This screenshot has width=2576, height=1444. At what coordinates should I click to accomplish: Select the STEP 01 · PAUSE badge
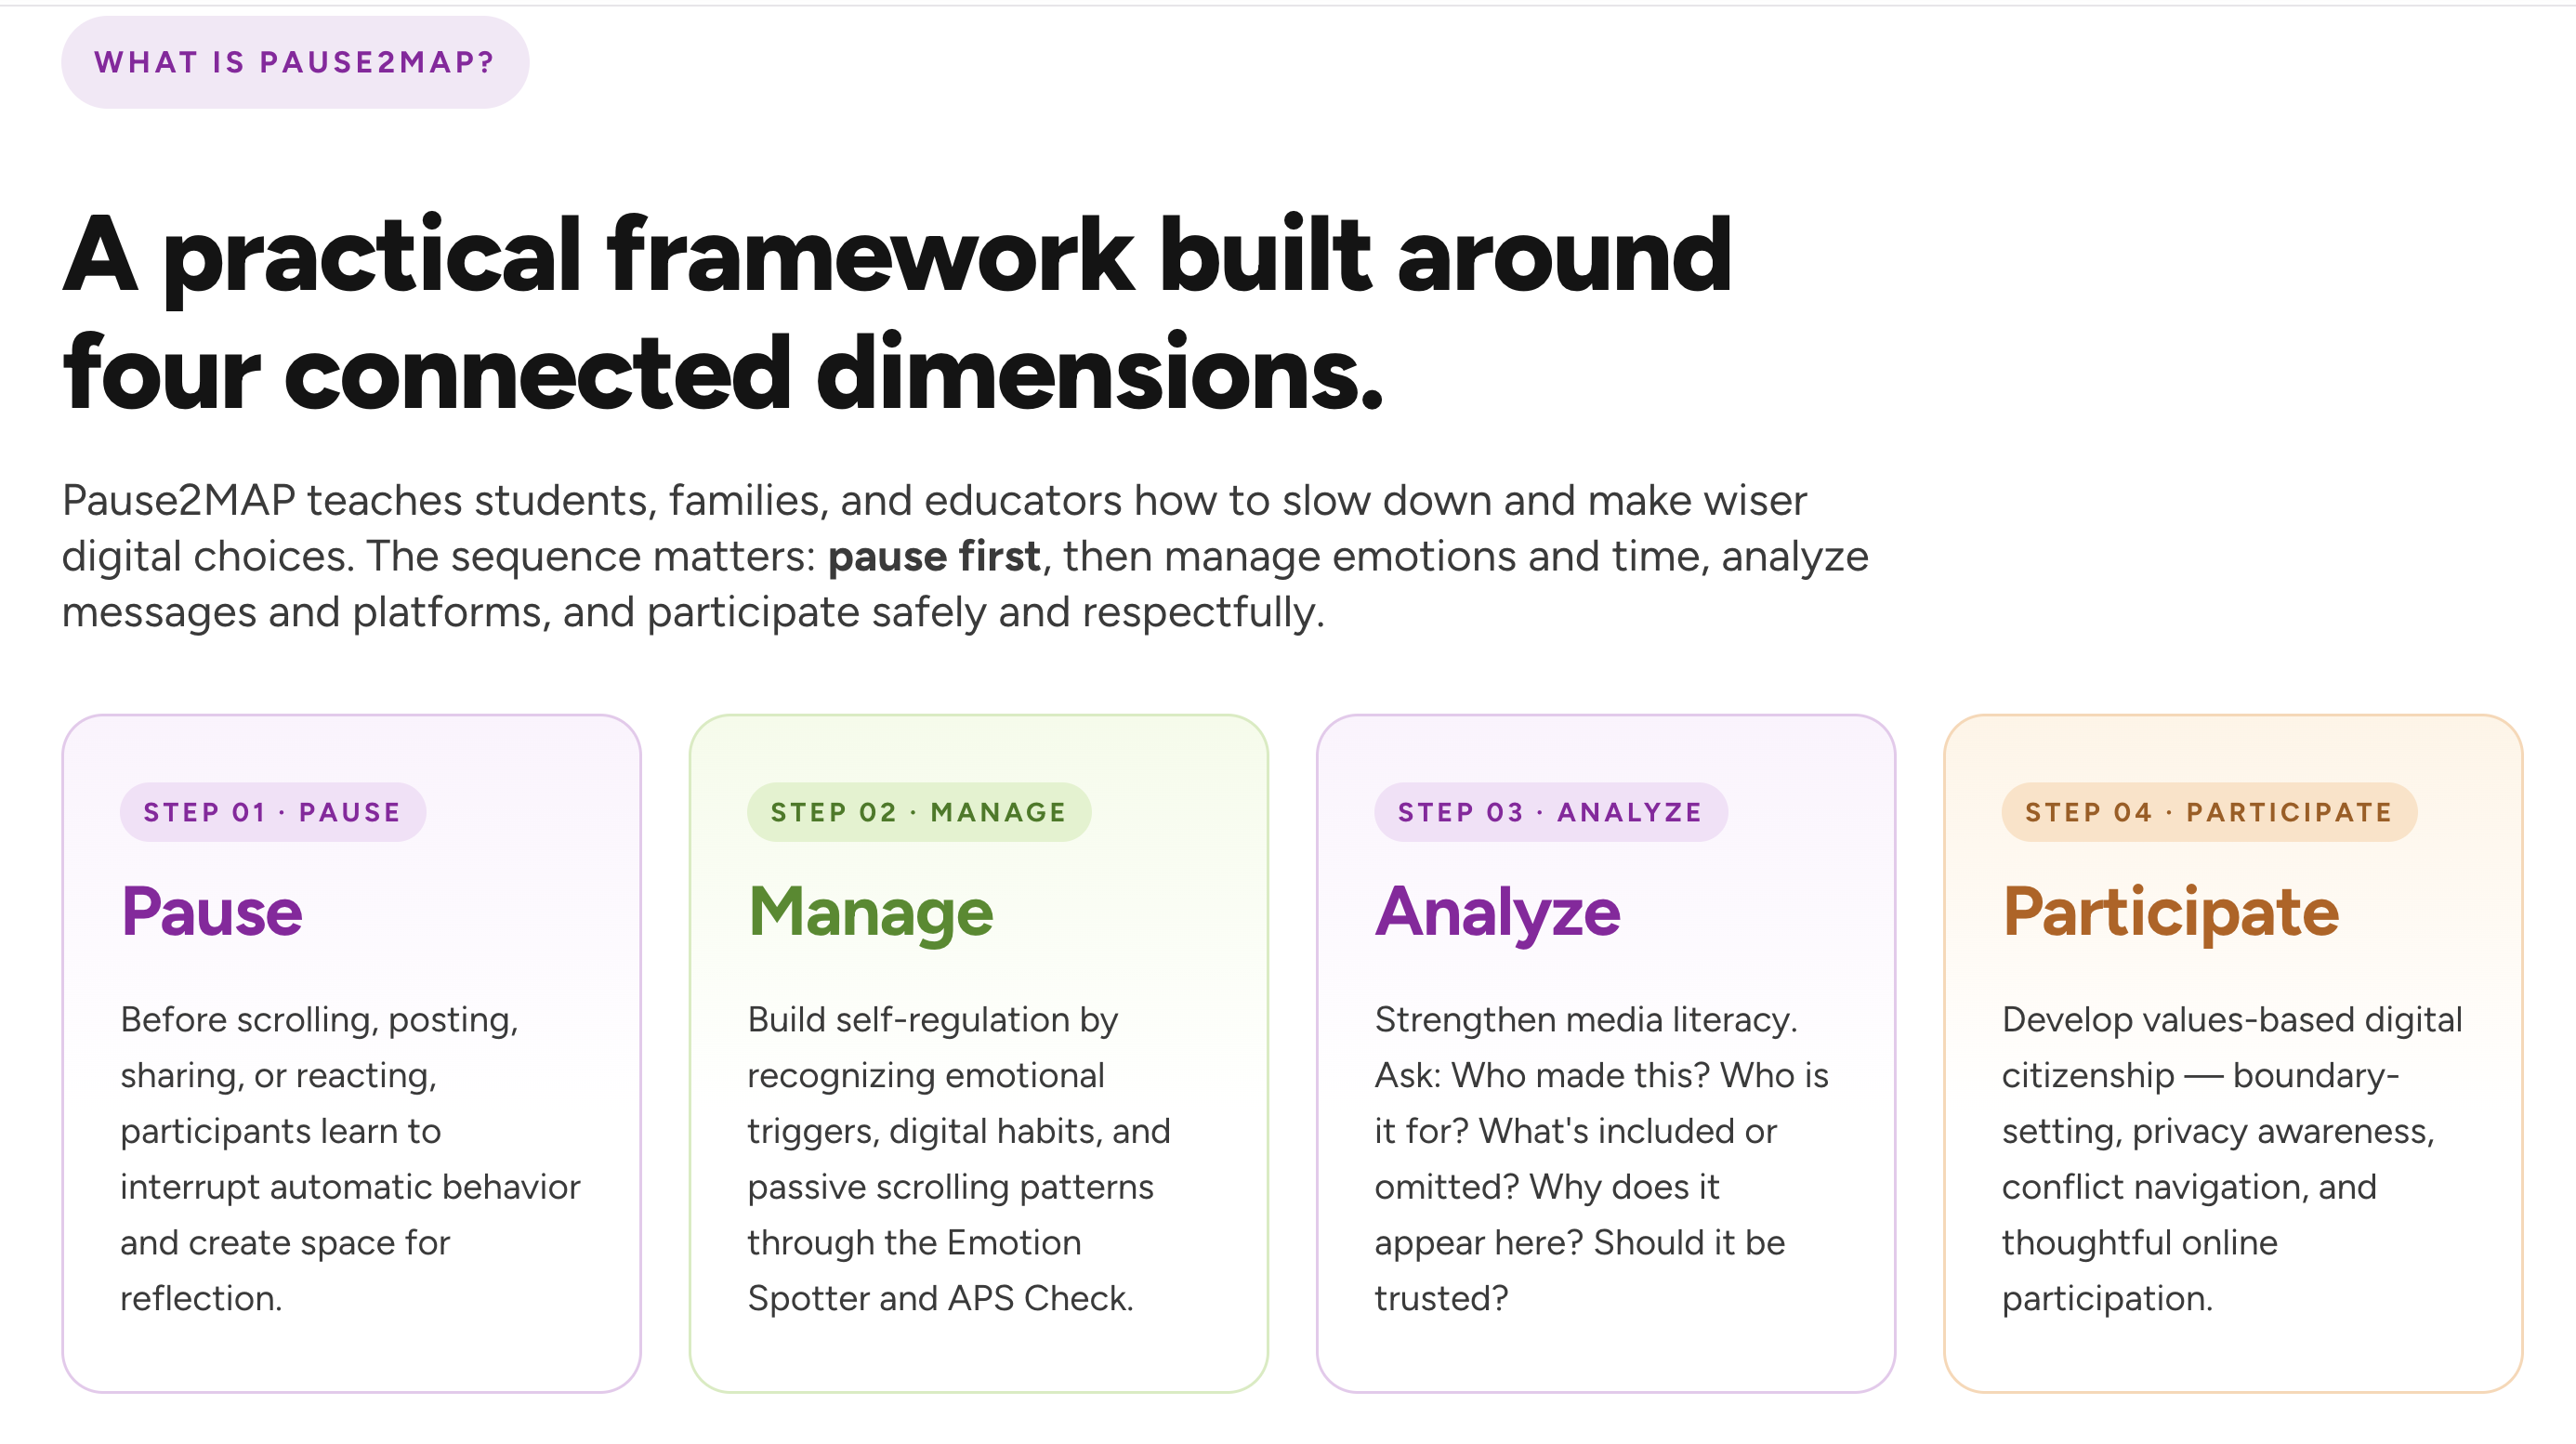pyautogui.click(x=273, y=812)
